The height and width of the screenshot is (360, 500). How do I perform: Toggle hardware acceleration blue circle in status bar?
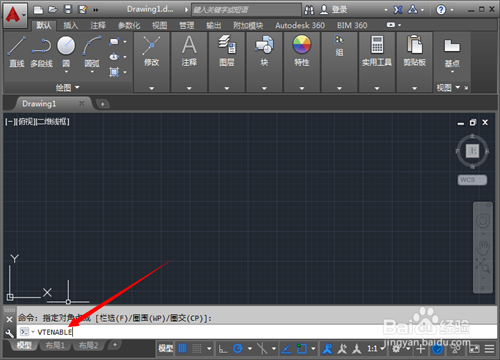click(437, 349)
